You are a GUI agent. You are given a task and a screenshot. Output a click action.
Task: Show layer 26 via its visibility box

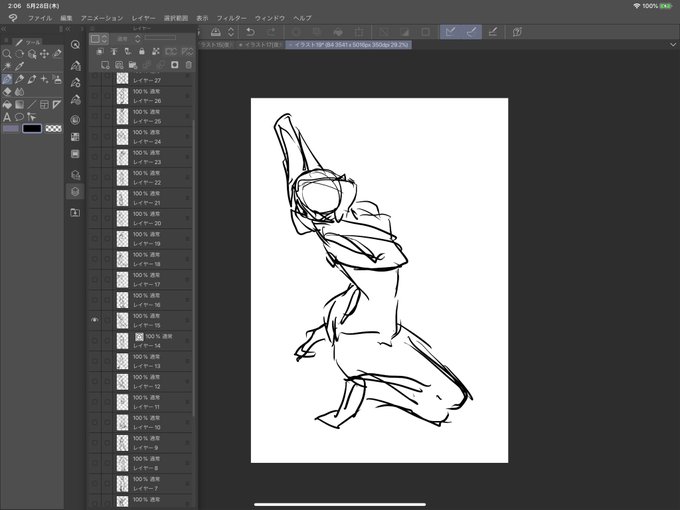[x=95, y=96]
